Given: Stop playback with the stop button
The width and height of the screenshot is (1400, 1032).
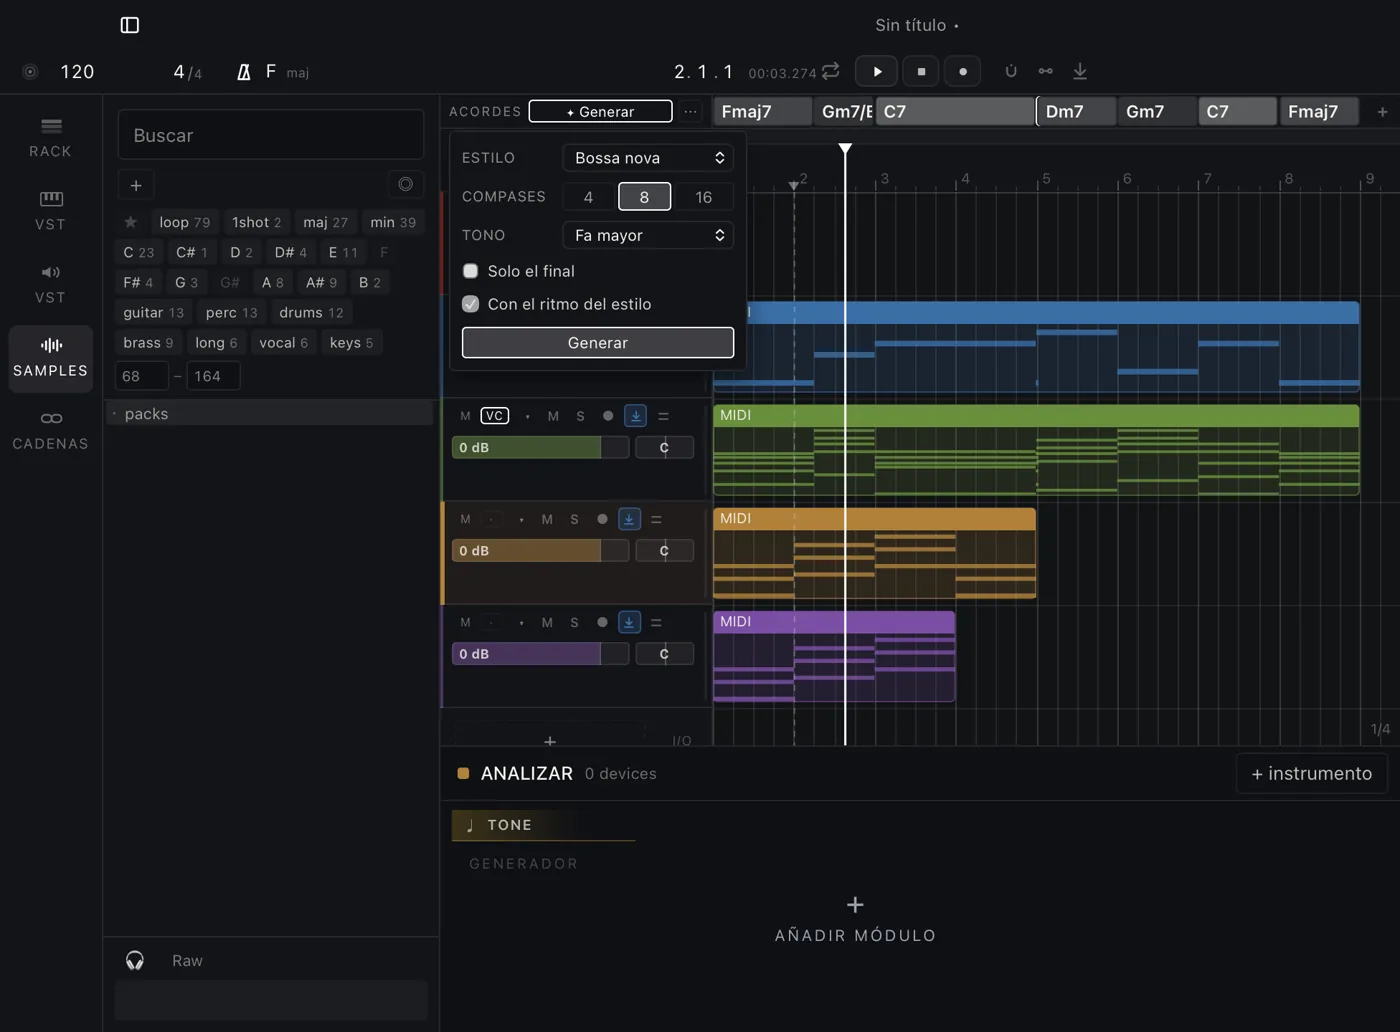Looking at the screenshot, I should (921, 71).
